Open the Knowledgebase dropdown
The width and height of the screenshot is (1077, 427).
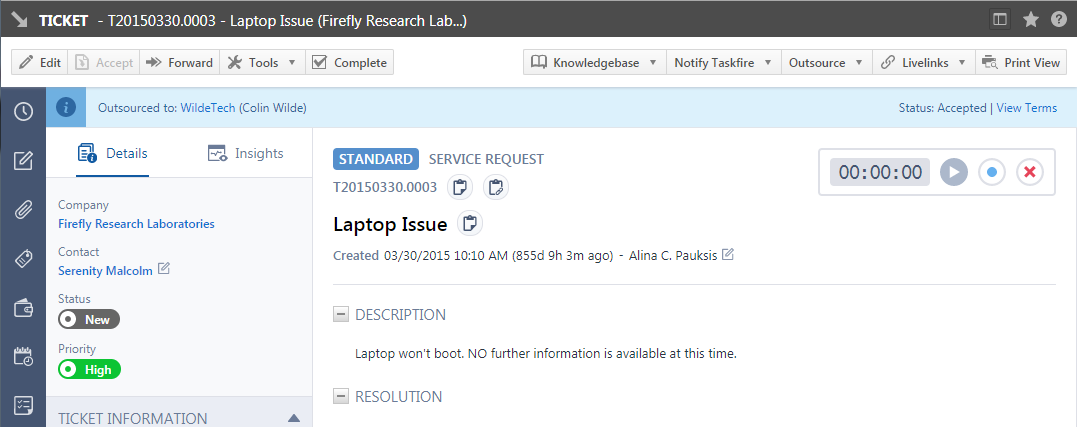595,63
